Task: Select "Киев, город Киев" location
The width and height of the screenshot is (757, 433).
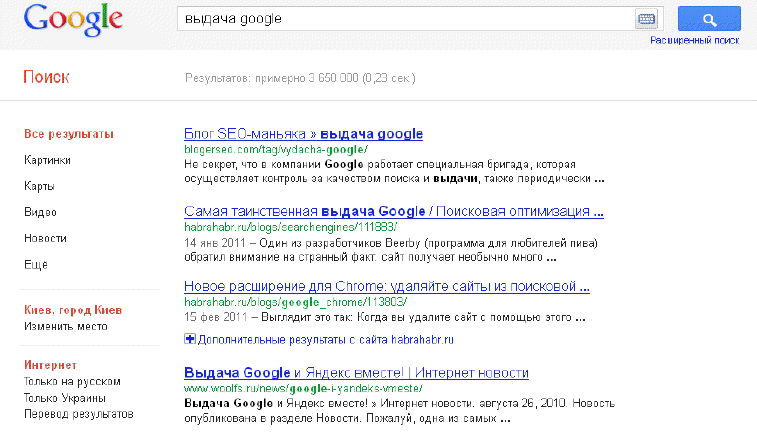Action: [73, 310]
